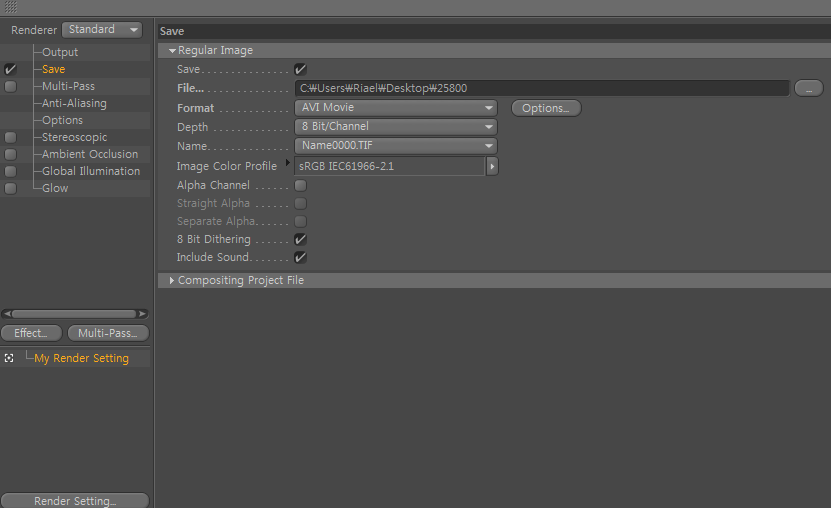Click the My Render Setting preset icon

pyautogui.click(x=9, y=358)
